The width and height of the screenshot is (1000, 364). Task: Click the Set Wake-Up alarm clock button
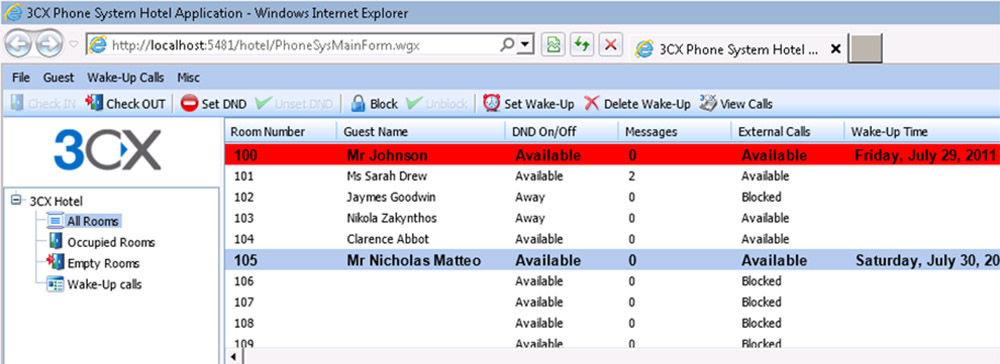529,104
